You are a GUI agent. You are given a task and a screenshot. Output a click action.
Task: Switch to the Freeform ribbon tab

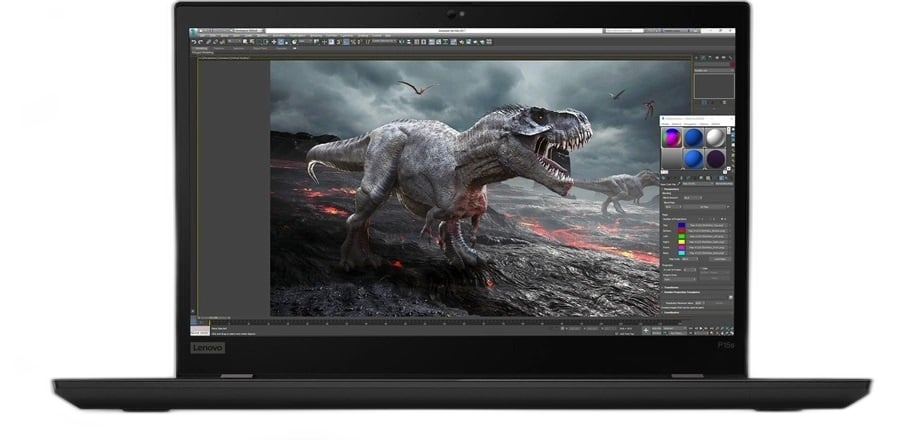click(x=219, y=49)
